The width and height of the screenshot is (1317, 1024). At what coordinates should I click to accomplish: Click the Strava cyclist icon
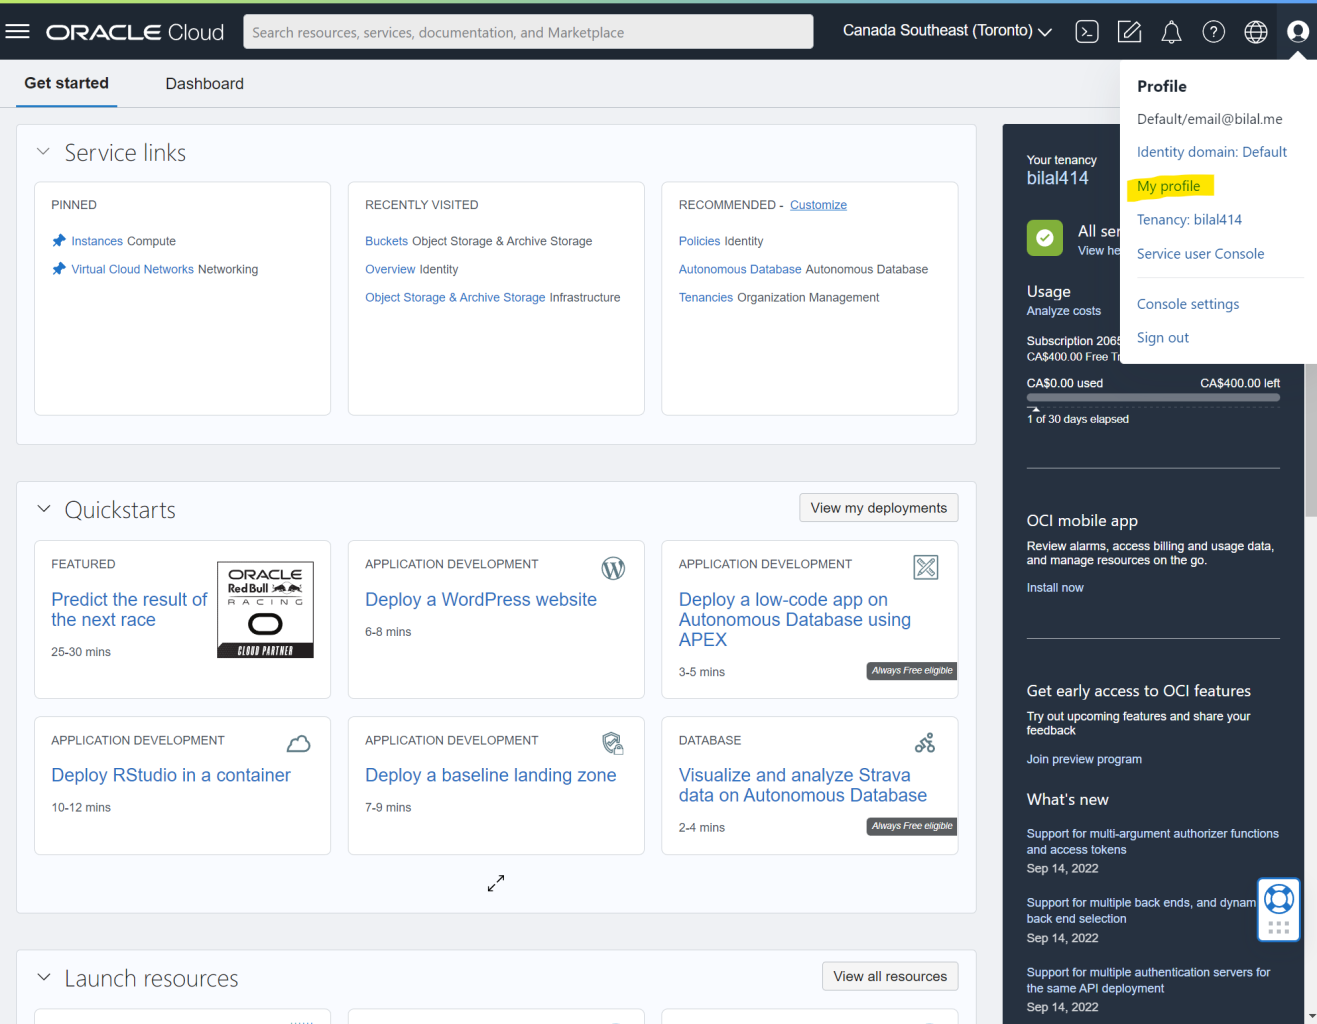pyautogui.click(x=925, y=742)
